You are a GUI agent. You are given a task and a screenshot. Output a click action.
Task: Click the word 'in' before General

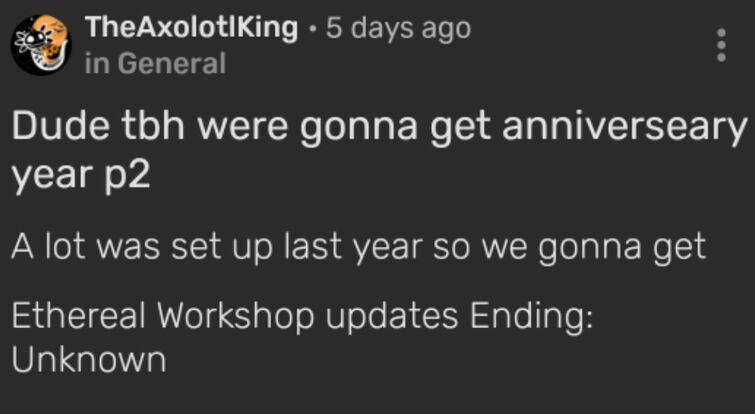point(97,64)
